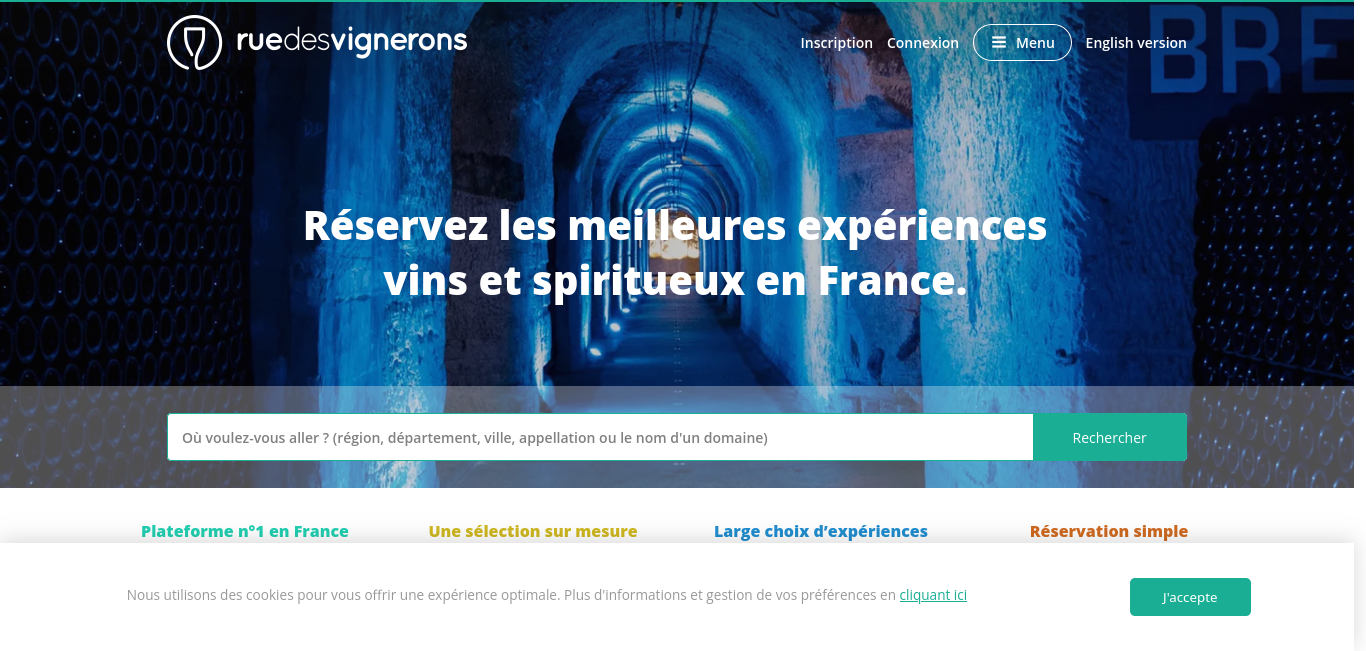Select the Plateforme n°1 en France heading
Screen dimensions: 1366x651
(x=245, y=531)
